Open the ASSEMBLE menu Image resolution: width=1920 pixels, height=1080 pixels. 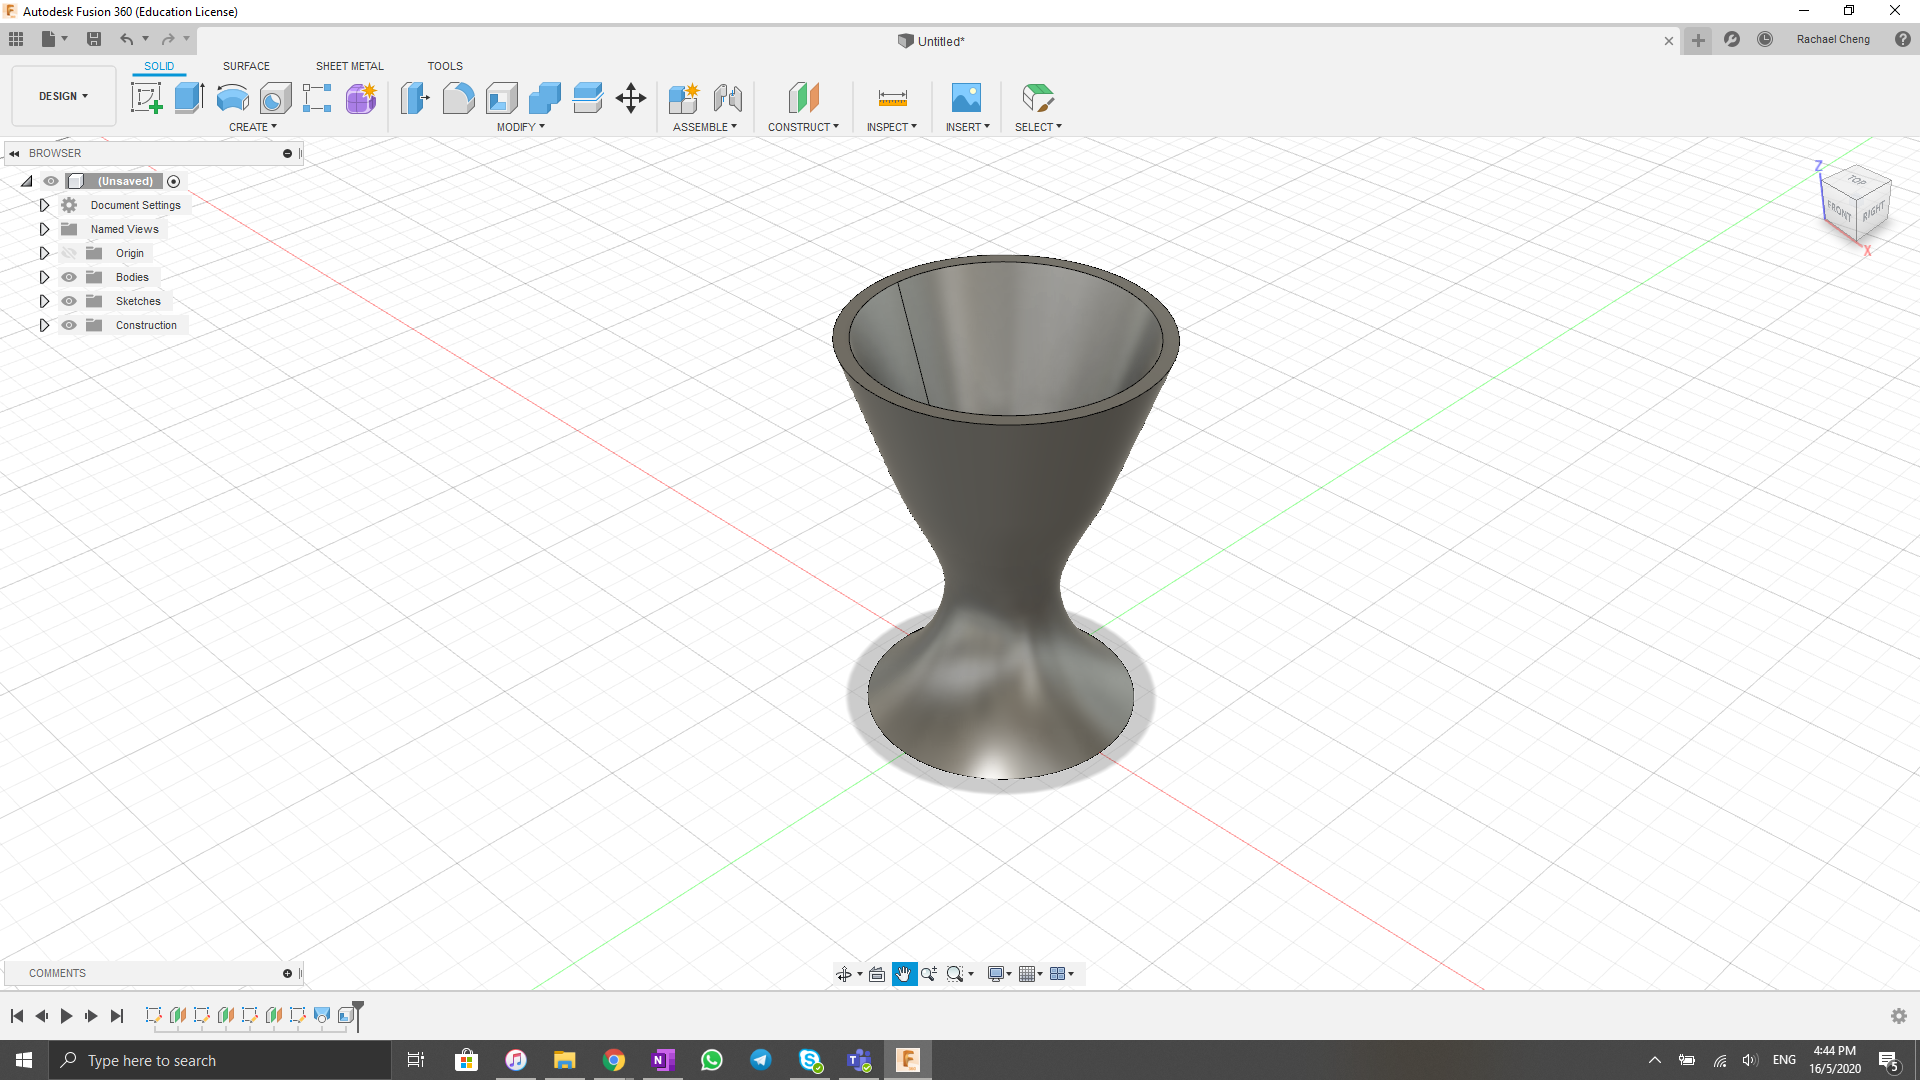705,127
